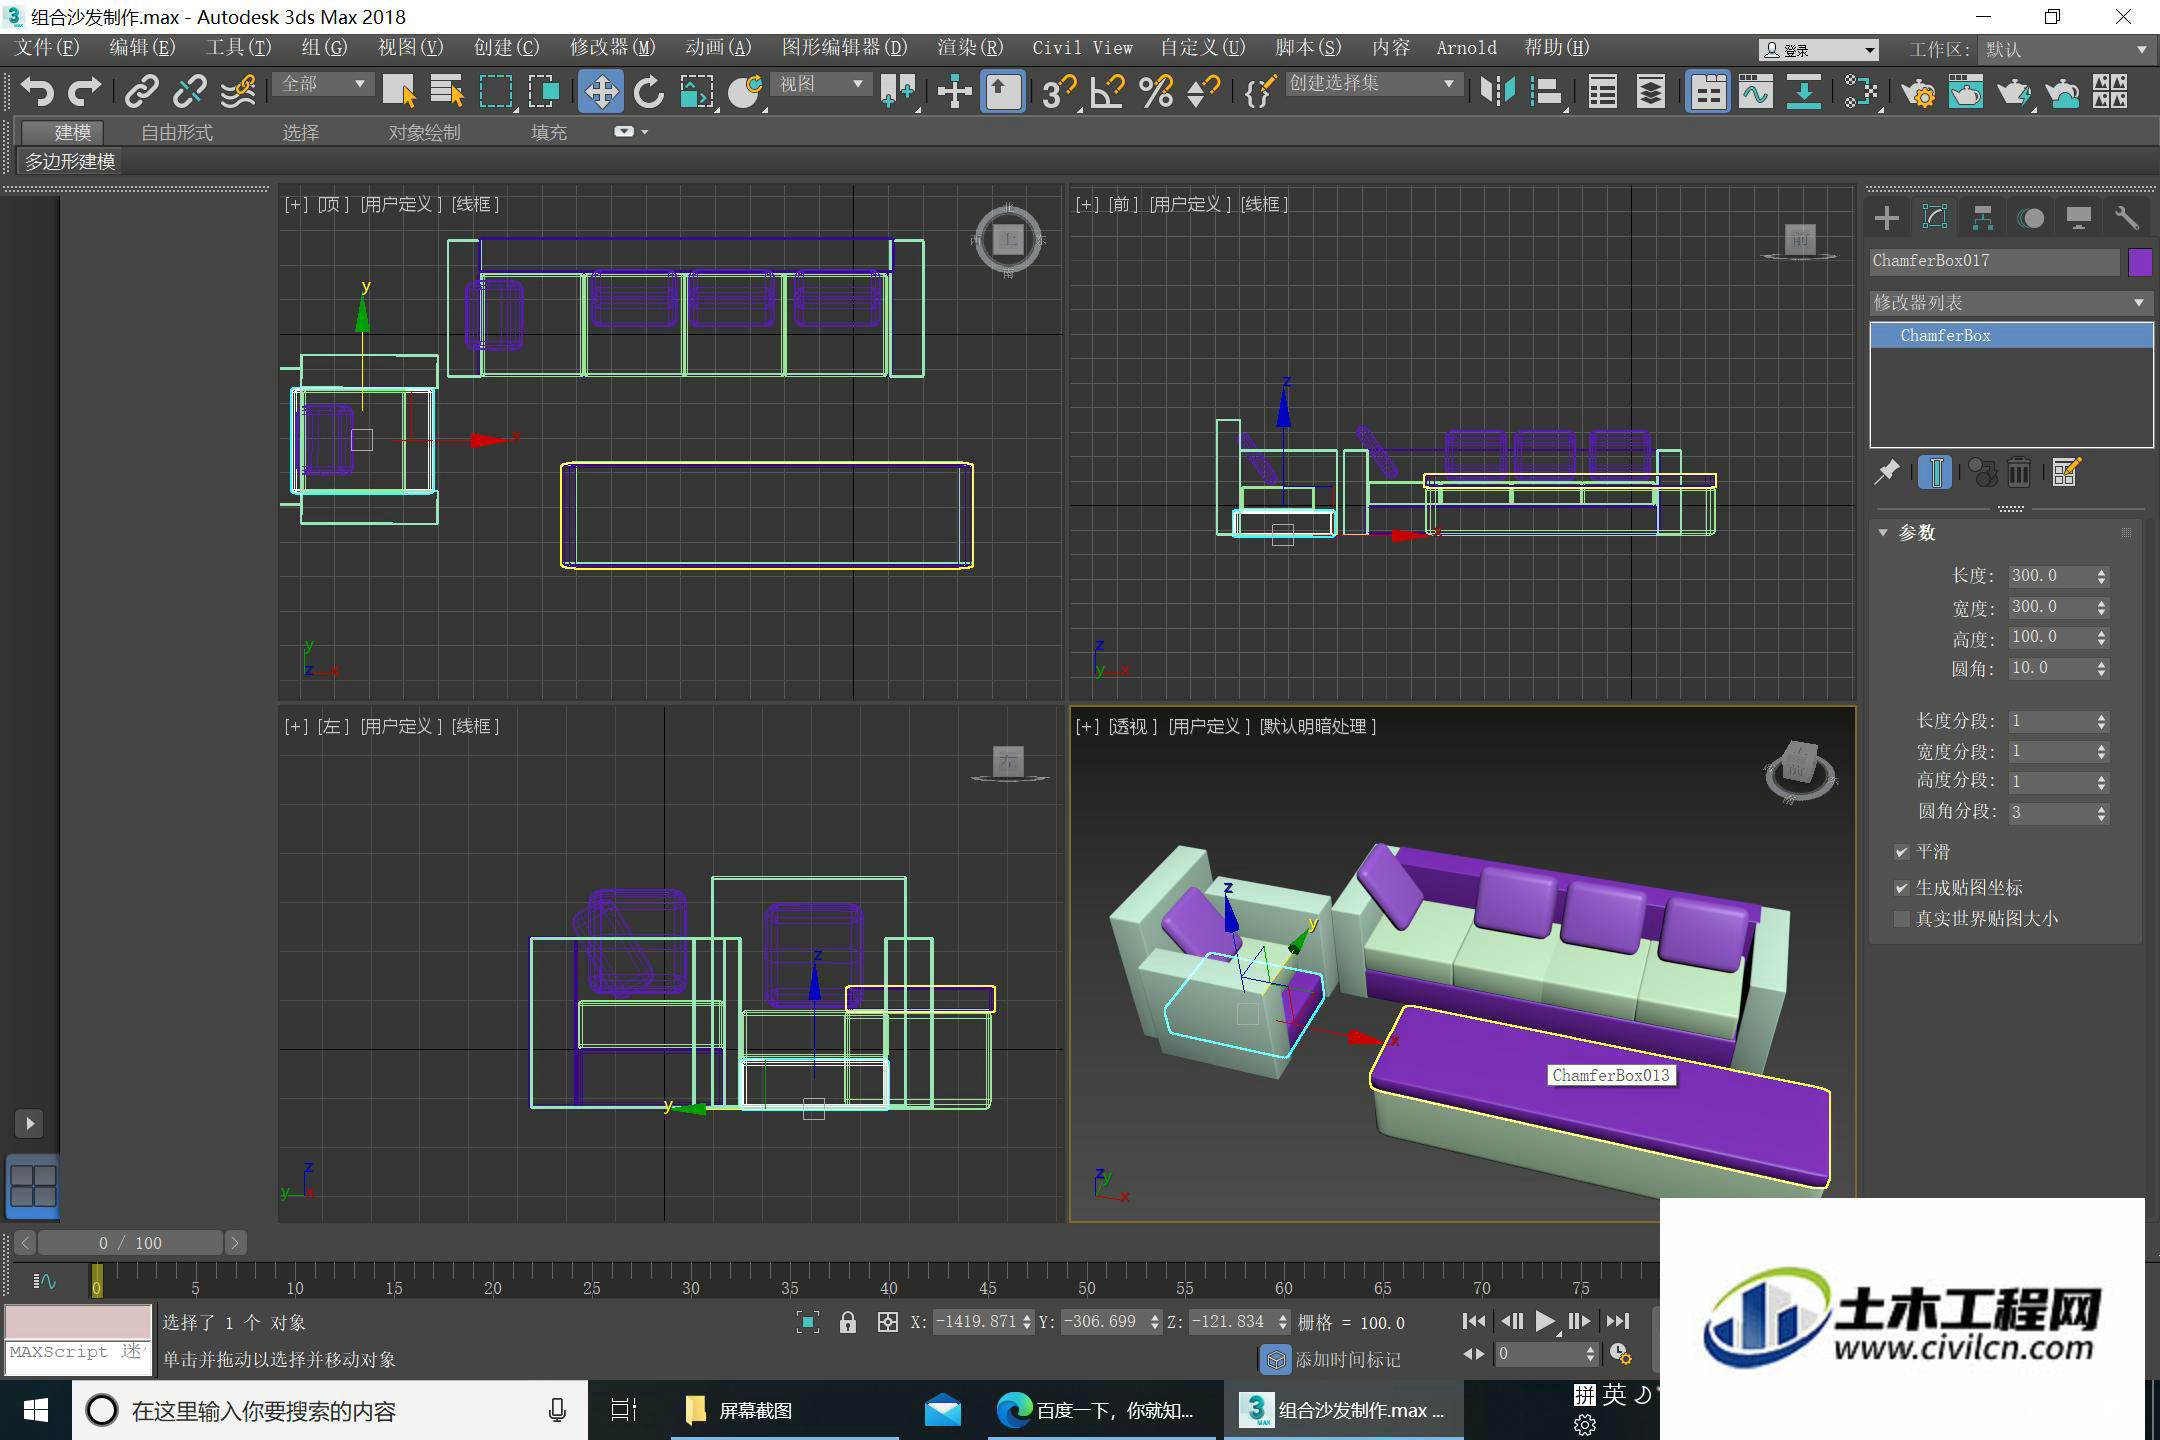Open the Curve Editor icon
The image size is (2160, 1440).
1756,92
